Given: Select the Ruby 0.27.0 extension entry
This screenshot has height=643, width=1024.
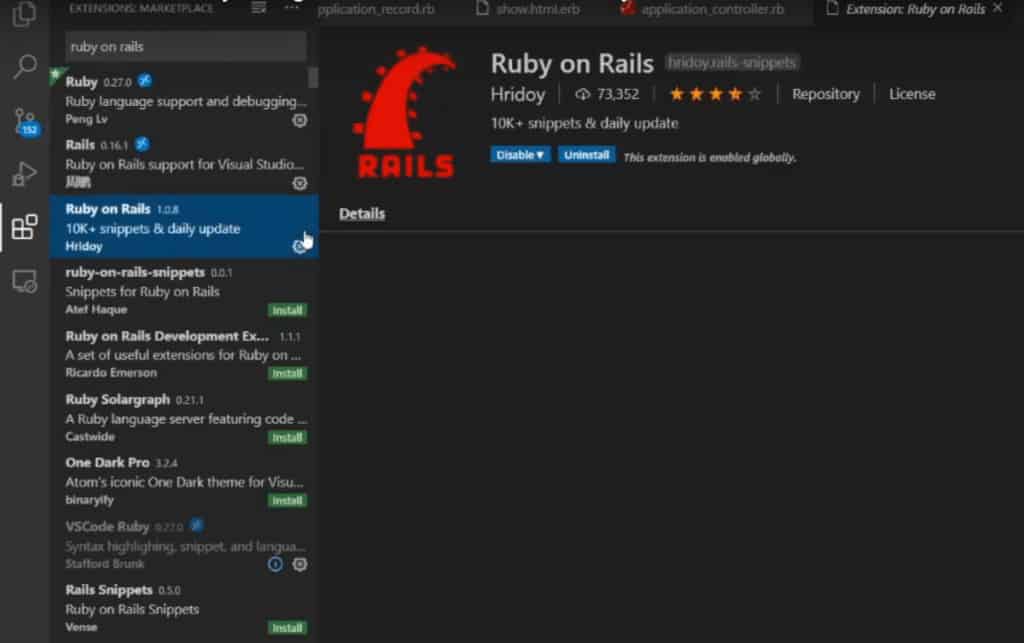Looking at the screenshot, I should click(184, 100).
